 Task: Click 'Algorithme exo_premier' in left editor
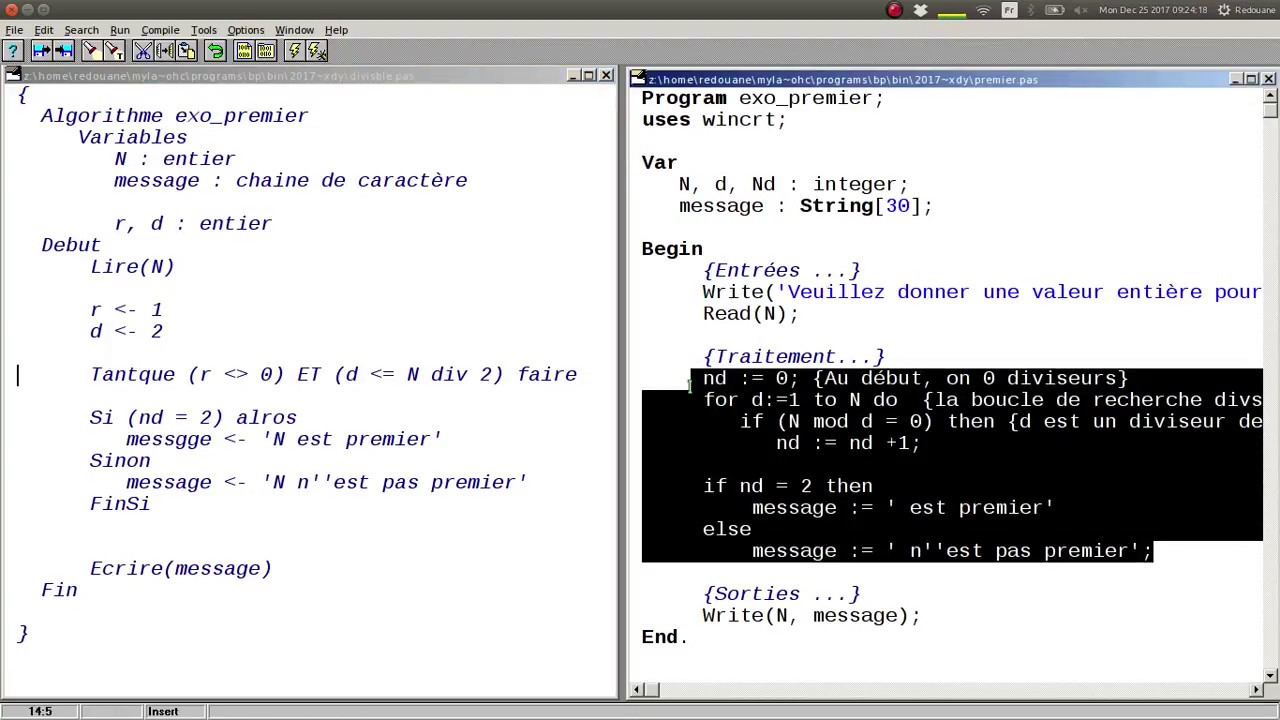pyautogui.click(x=174, y=116)
